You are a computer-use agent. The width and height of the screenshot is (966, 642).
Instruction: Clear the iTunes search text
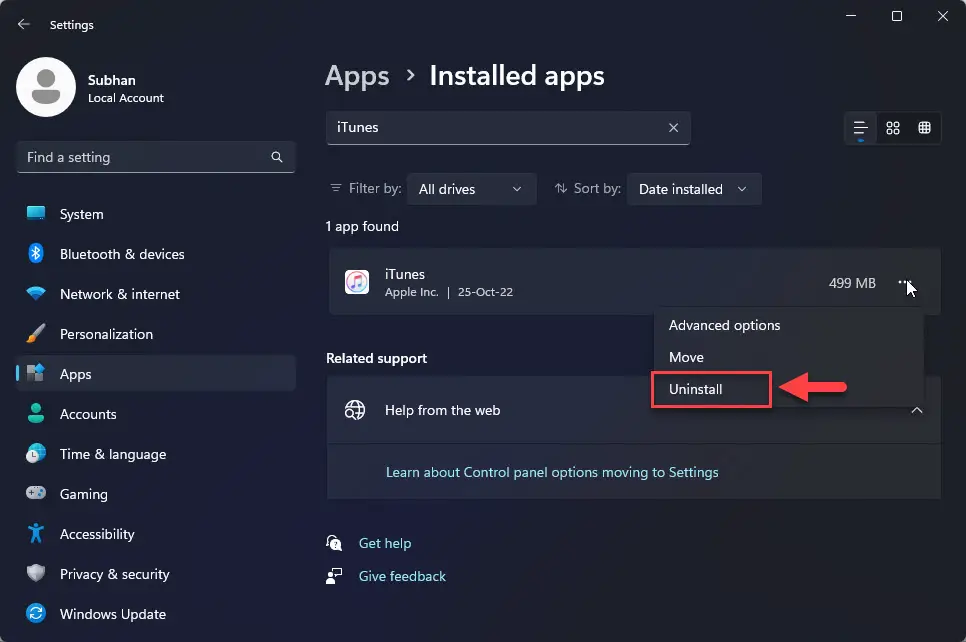(x=673, y=128)
